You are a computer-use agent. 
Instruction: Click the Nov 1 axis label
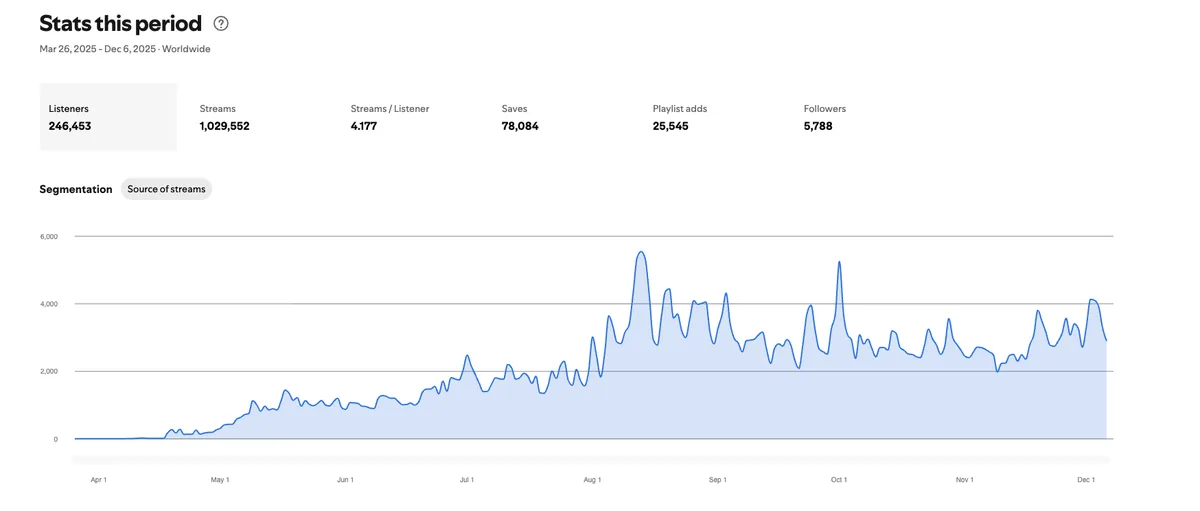tap(964, 480)
